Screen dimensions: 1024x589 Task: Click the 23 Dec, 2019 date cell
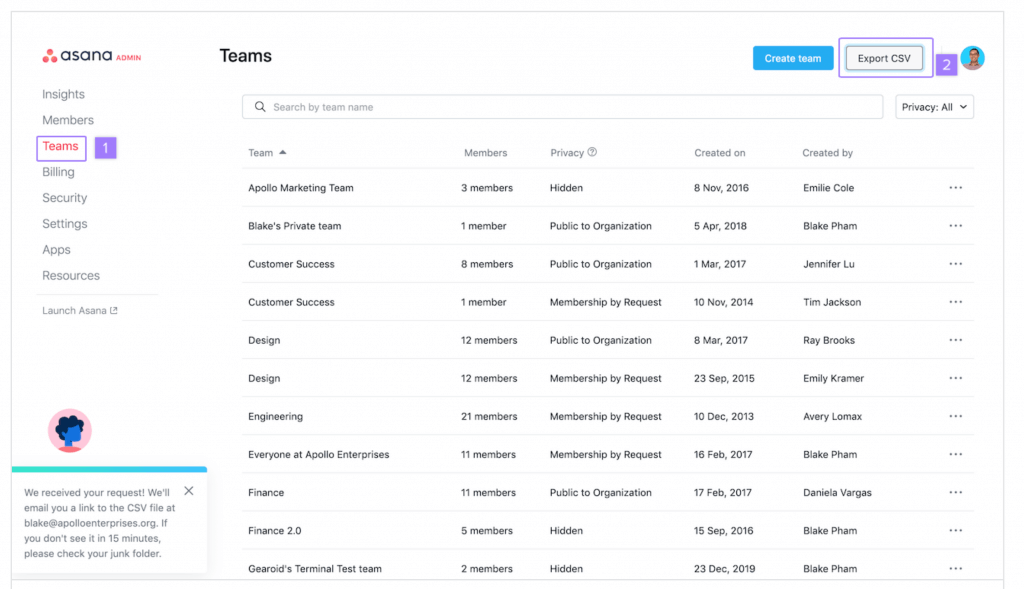(x=724, y=569)
